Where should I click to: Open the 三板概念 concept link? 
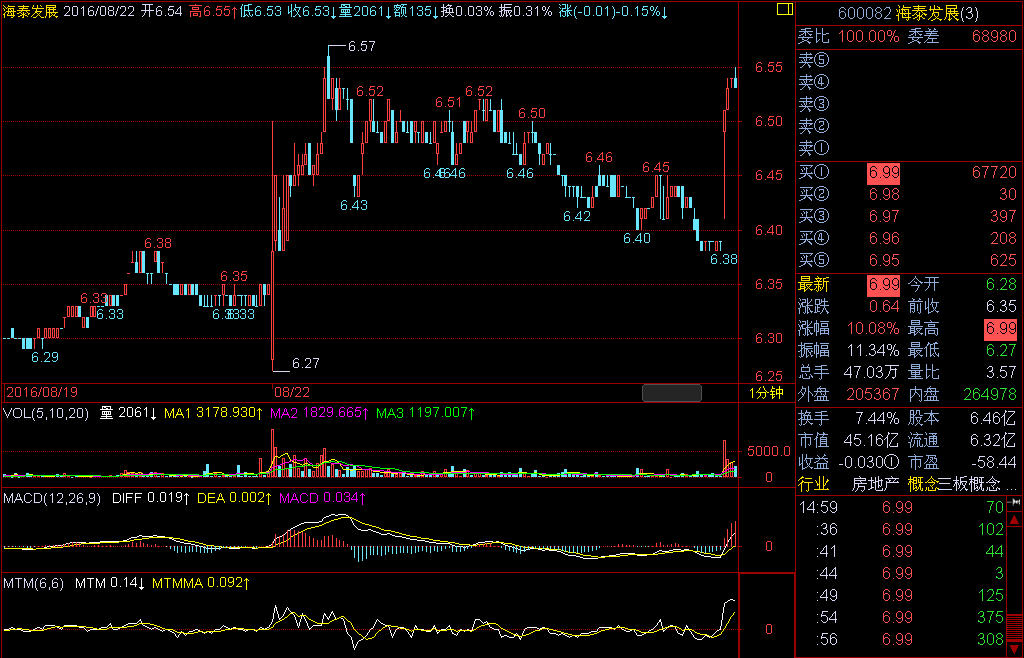970,484
